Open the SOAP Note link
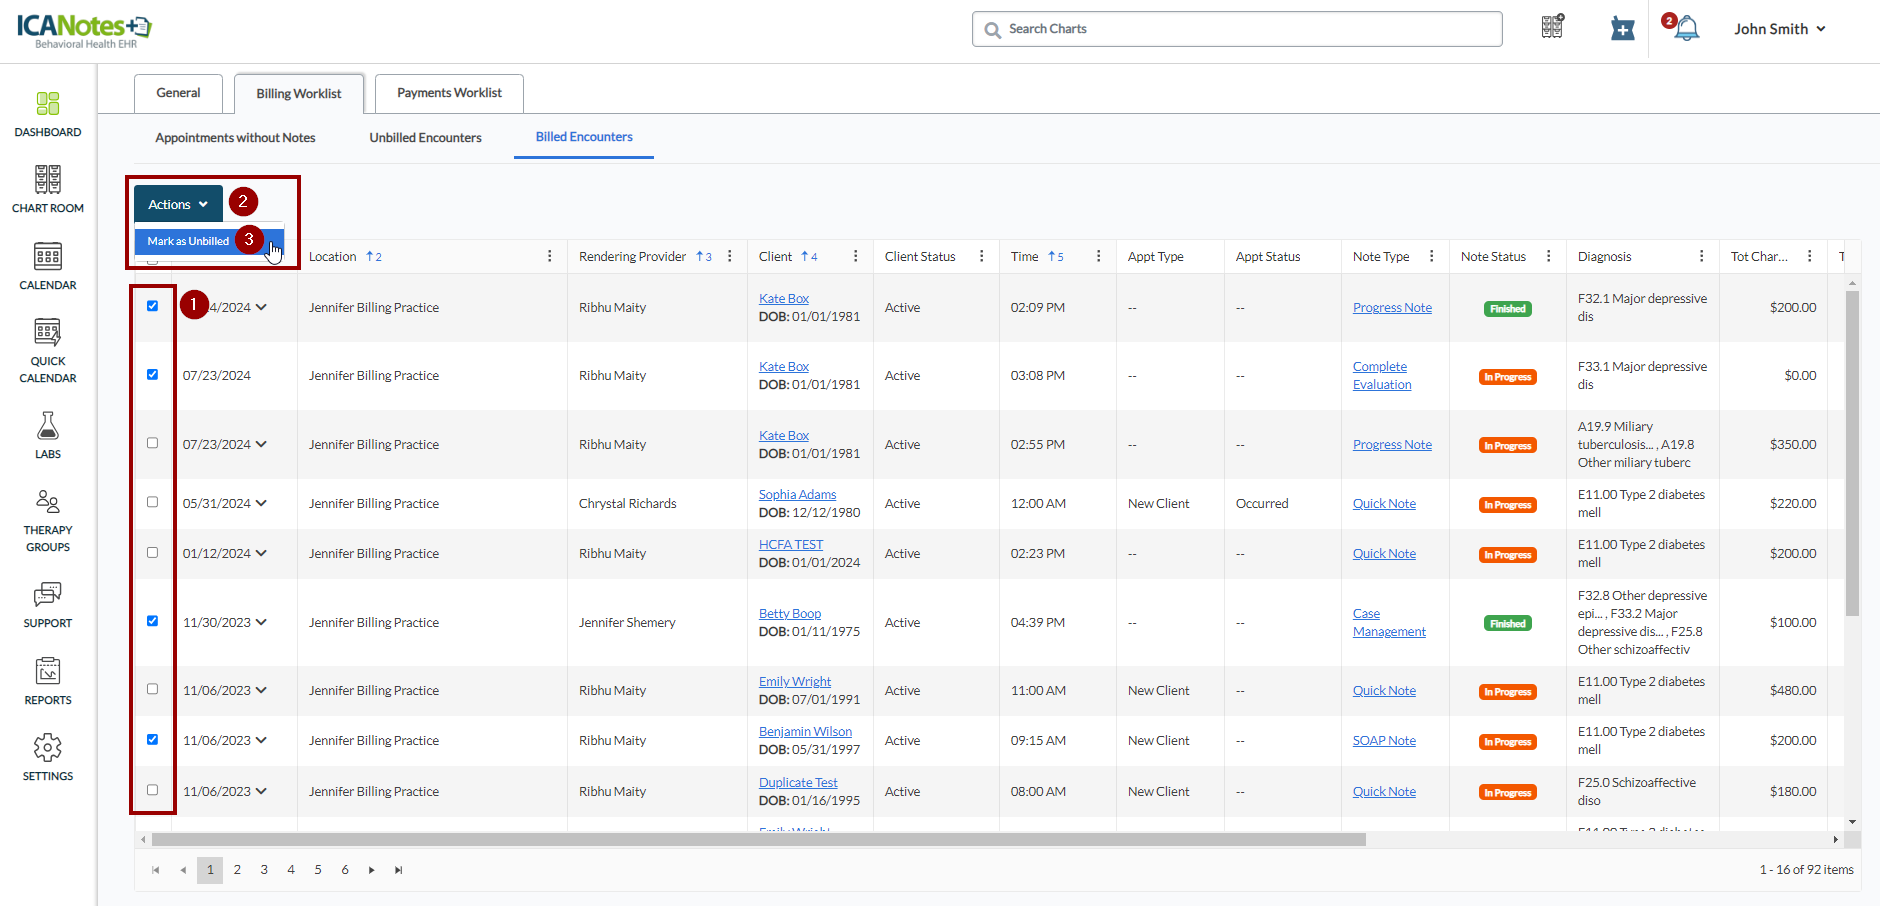This screenshot has height=906, width=1880. [1384, 741]
